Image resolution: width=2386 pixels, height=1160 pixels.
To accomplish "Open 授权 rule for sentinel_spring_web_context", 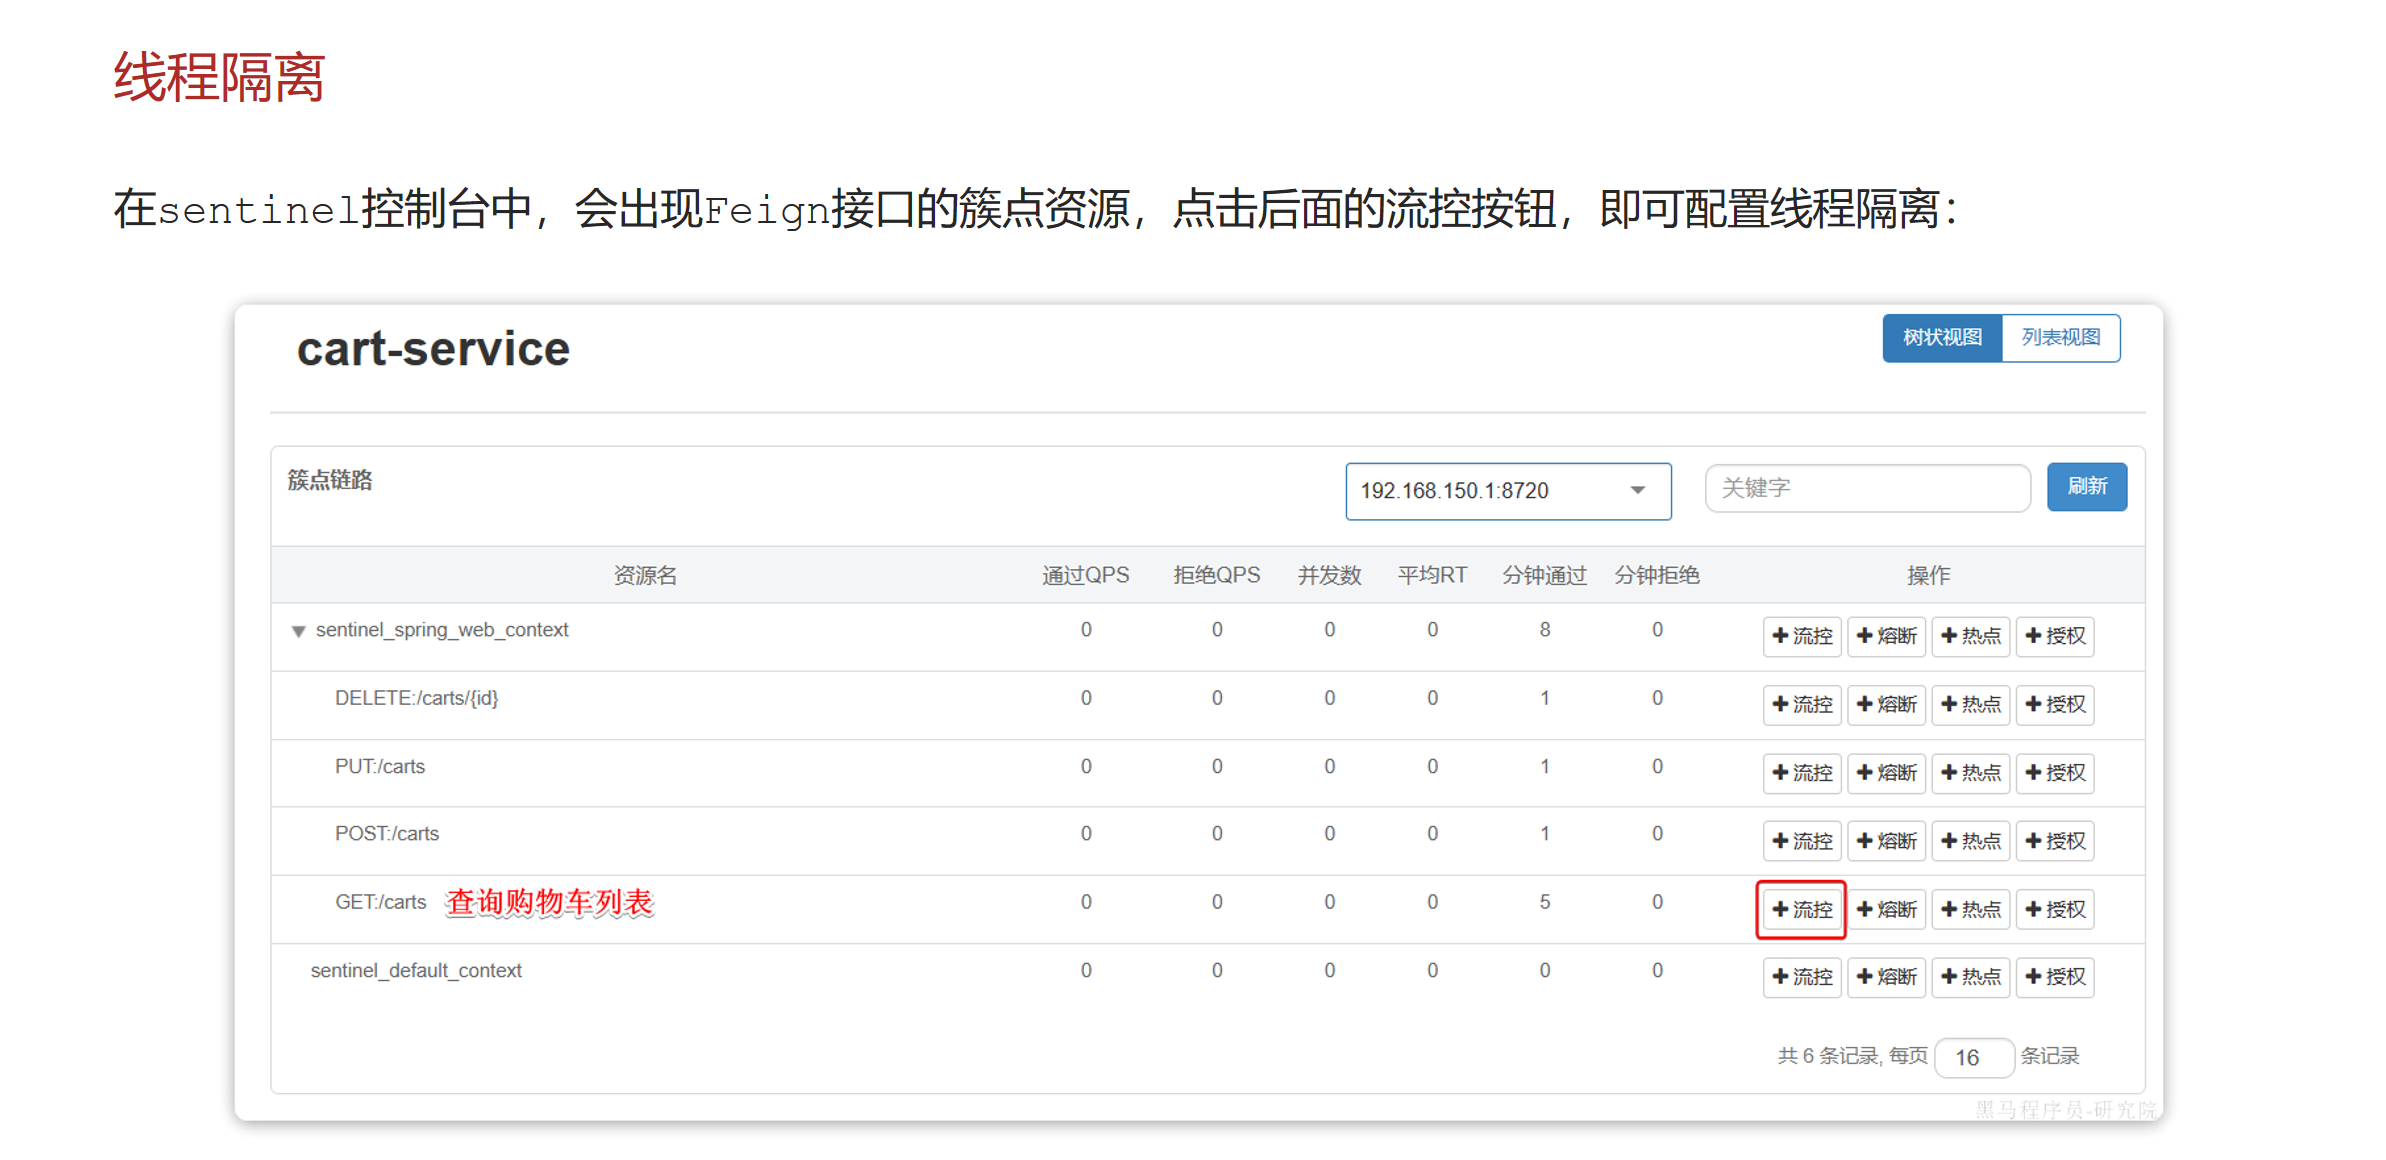I will point(2055,637).
